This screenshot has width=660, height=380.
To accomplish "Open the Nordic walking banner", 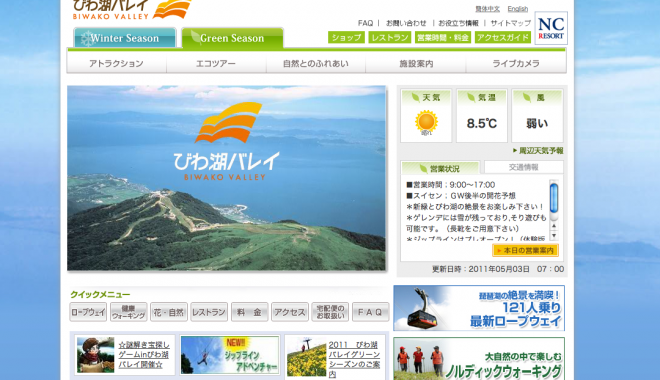I will coord(479,359).
